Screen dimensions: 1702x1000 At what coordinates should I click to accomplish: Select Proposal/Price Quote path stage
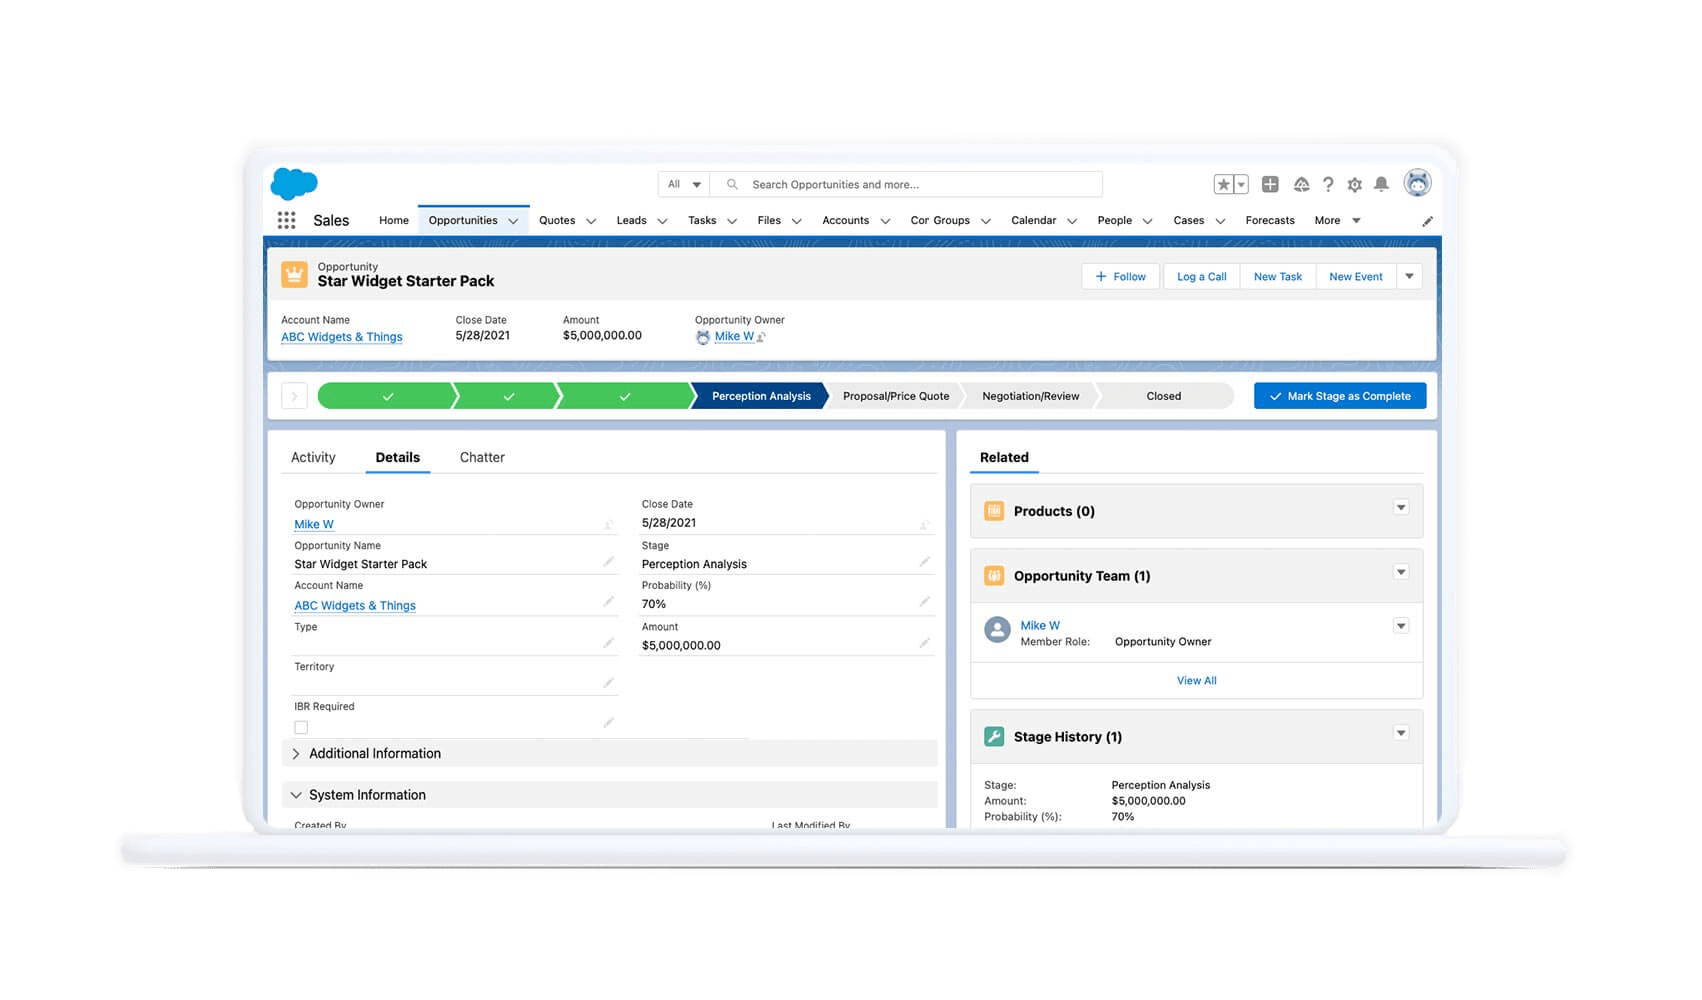coord(896,396)
